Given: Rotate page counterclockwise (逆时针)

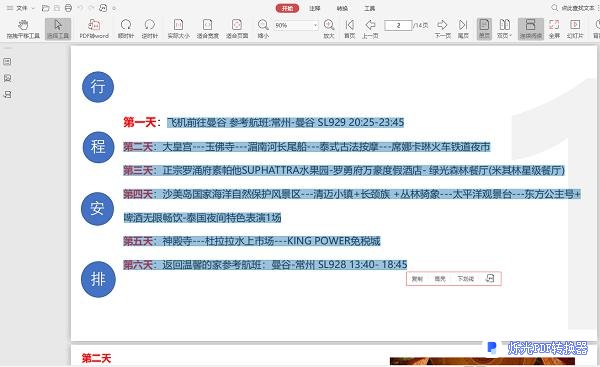Looking at the screenshot, I should tap(150, 29).
